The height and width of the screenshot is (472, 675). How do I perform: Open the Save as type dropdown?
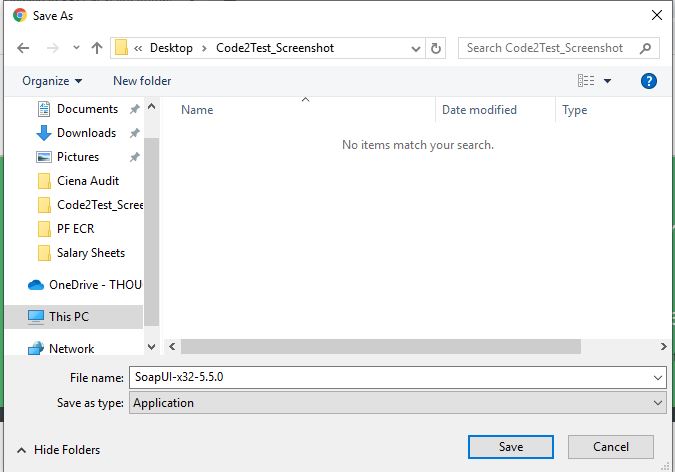398,403
